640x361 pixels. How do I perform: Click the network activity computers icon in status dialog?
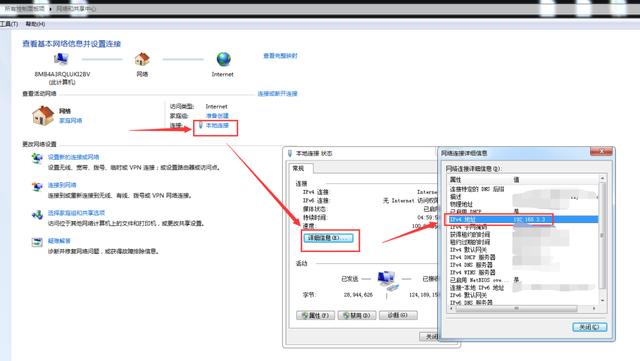387,280
